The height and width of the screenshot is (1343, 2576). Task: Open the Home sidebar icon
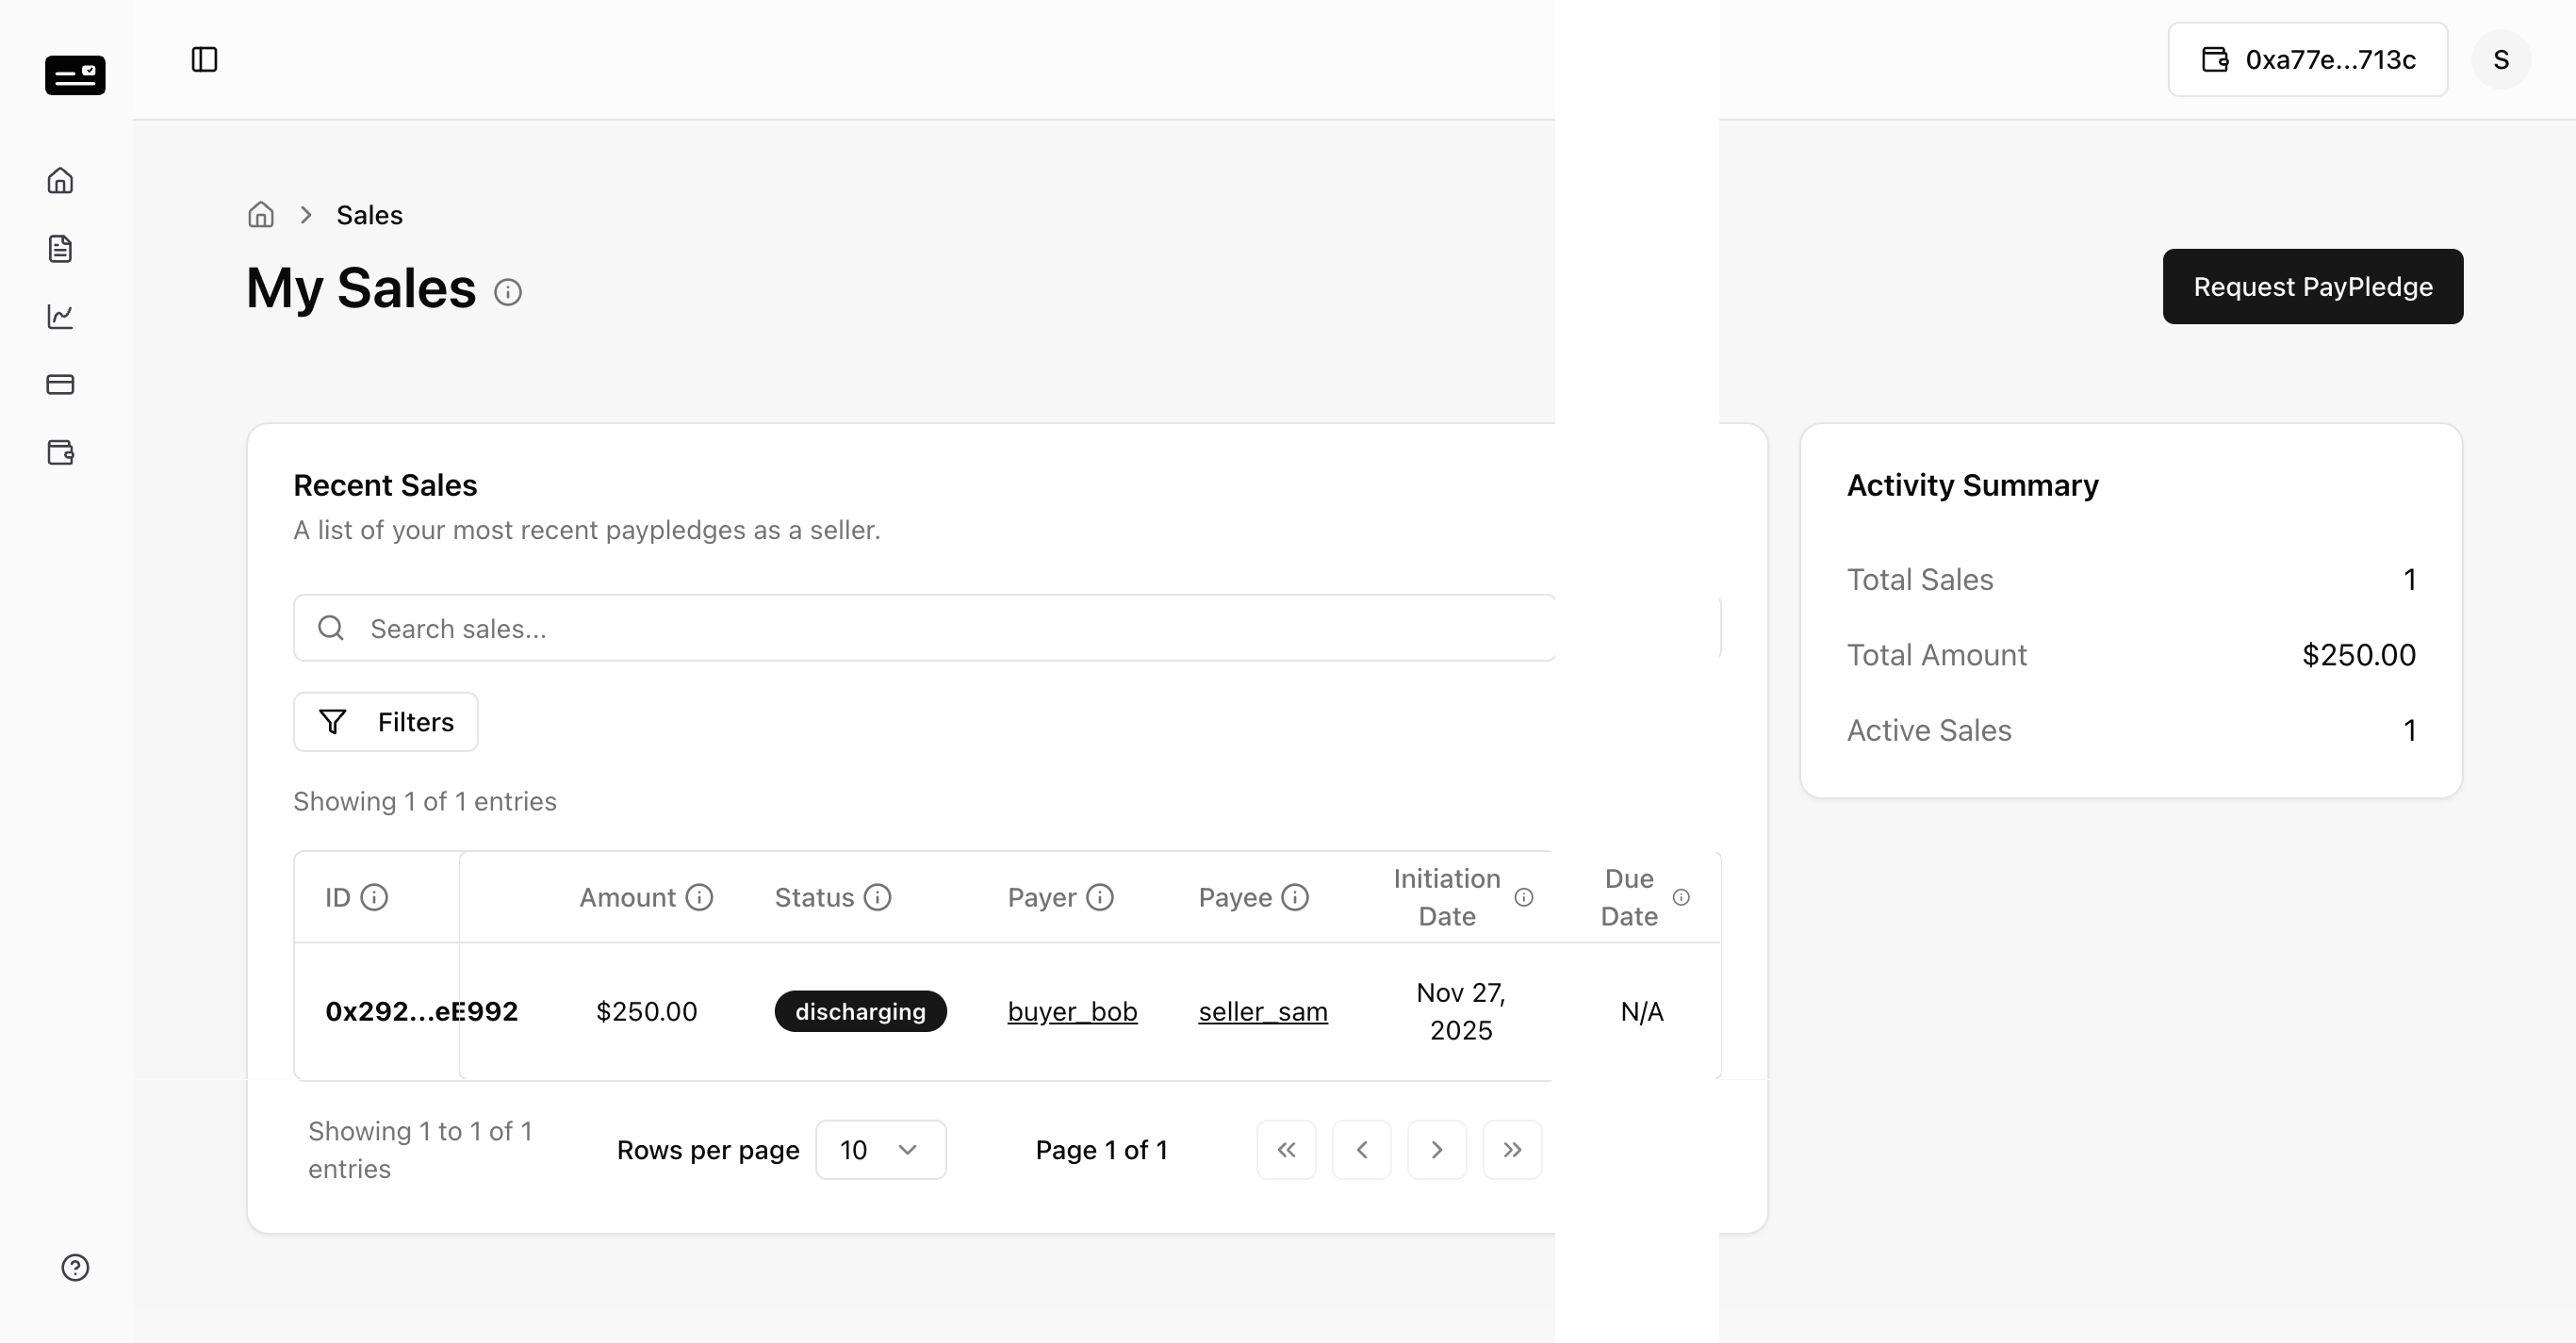click(60, 180)
